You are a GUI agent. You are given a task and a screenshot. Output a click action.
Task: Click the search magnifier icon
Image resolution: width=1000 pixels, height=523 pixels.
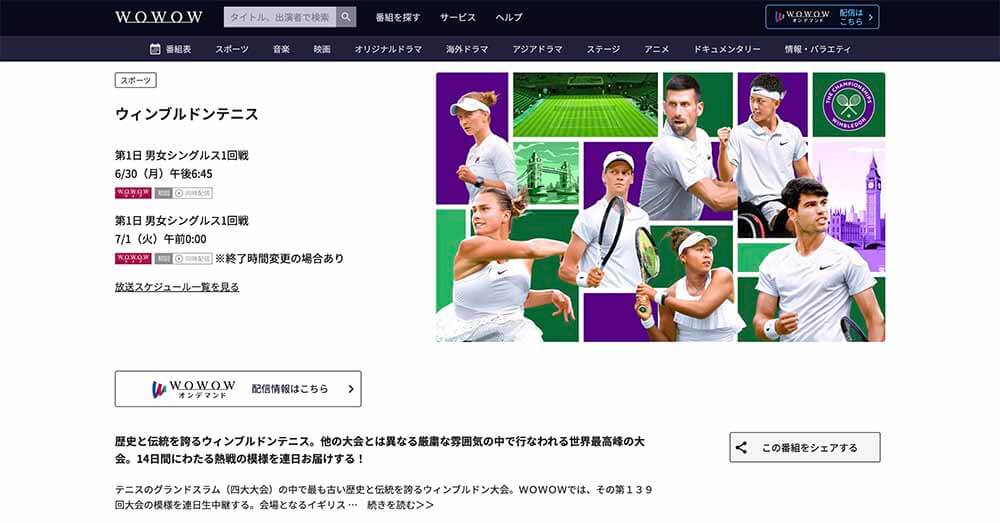(x=346, y=17)
